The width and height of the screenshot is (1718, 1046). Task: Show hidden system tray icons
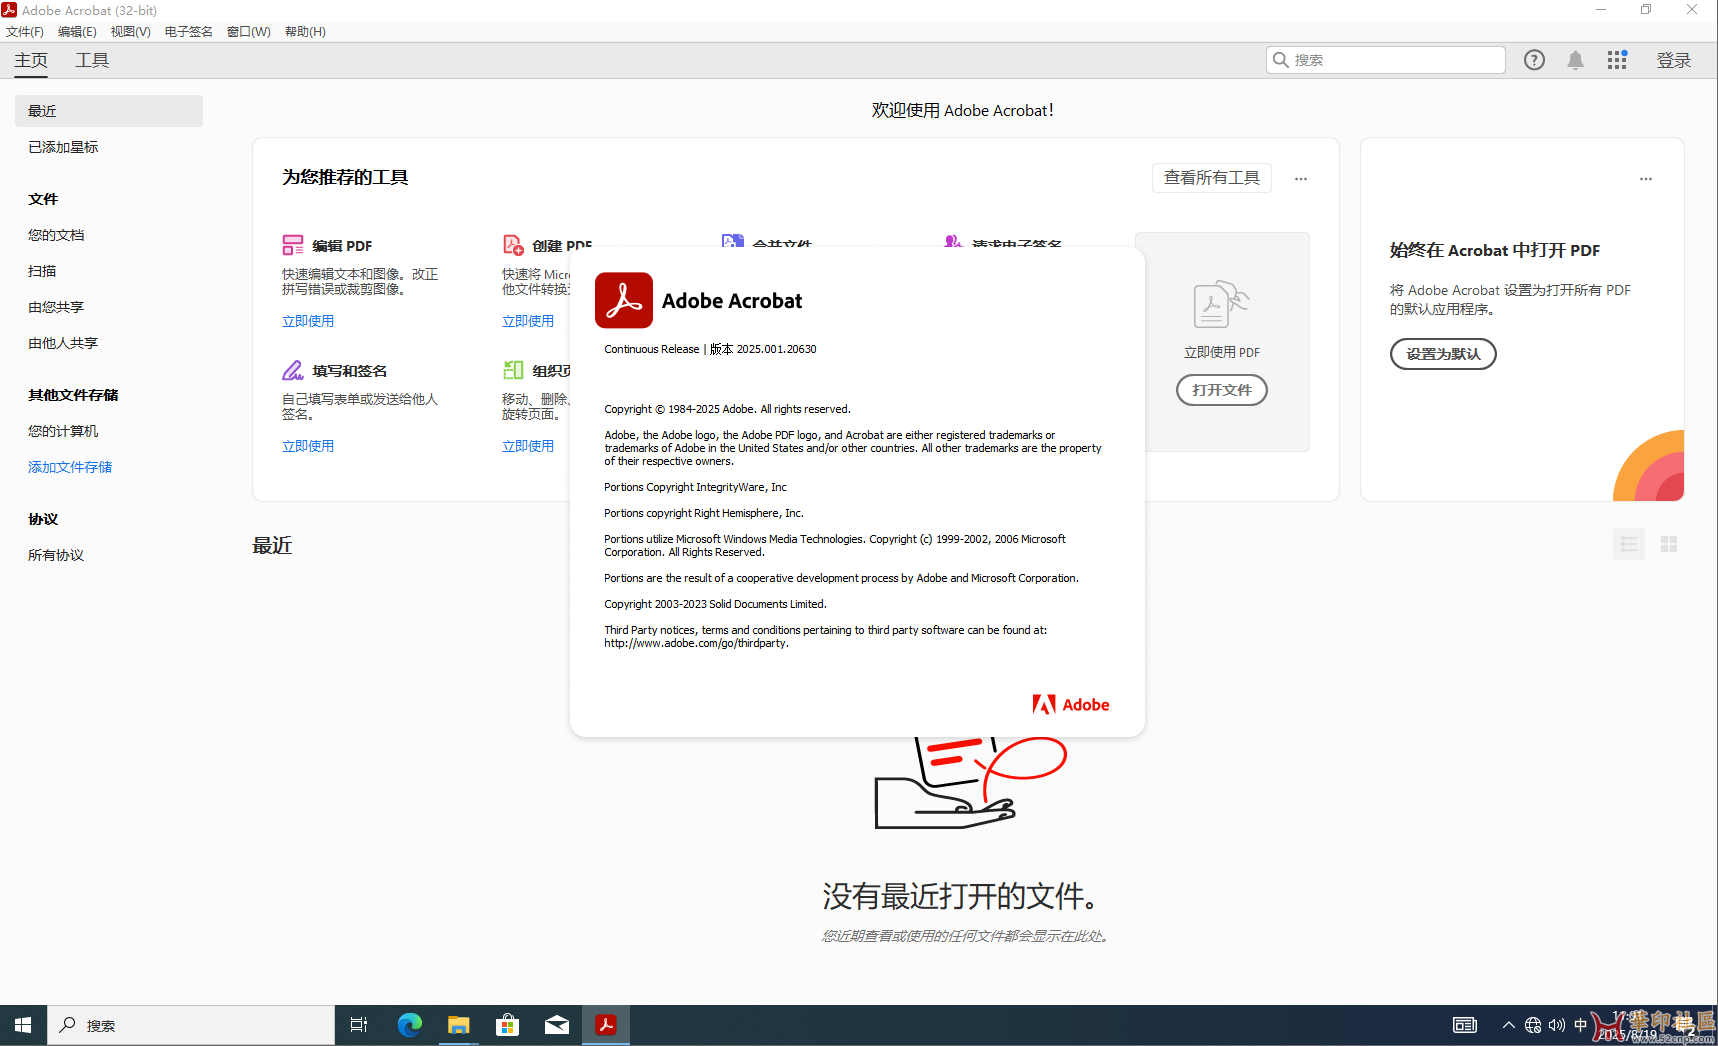pyautogui.click(x=1508, y=1025)
